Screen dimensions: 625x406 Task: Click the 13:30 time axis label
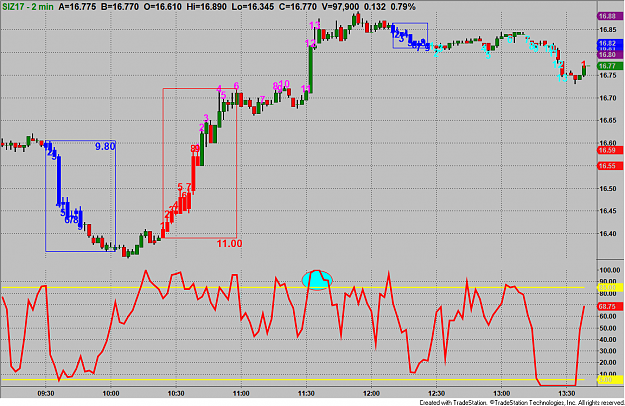(566, 394)
